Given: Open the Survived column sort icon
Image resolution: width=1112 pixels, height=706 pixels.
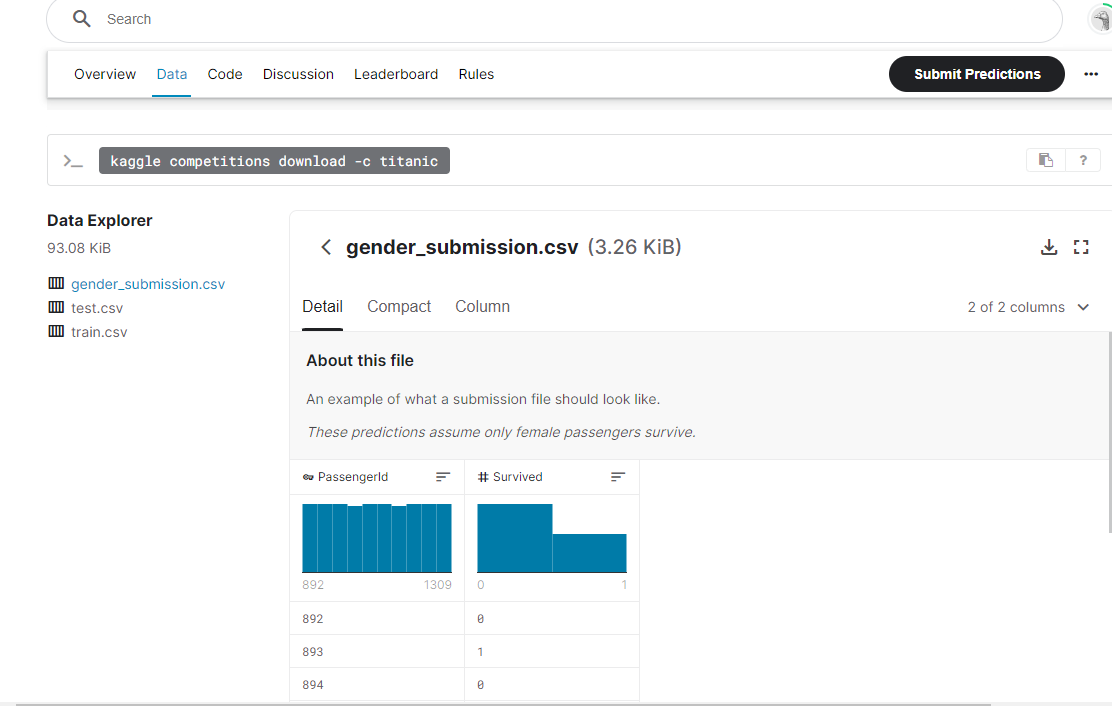Looking at the screenshot, I should (x=618, y=477).
